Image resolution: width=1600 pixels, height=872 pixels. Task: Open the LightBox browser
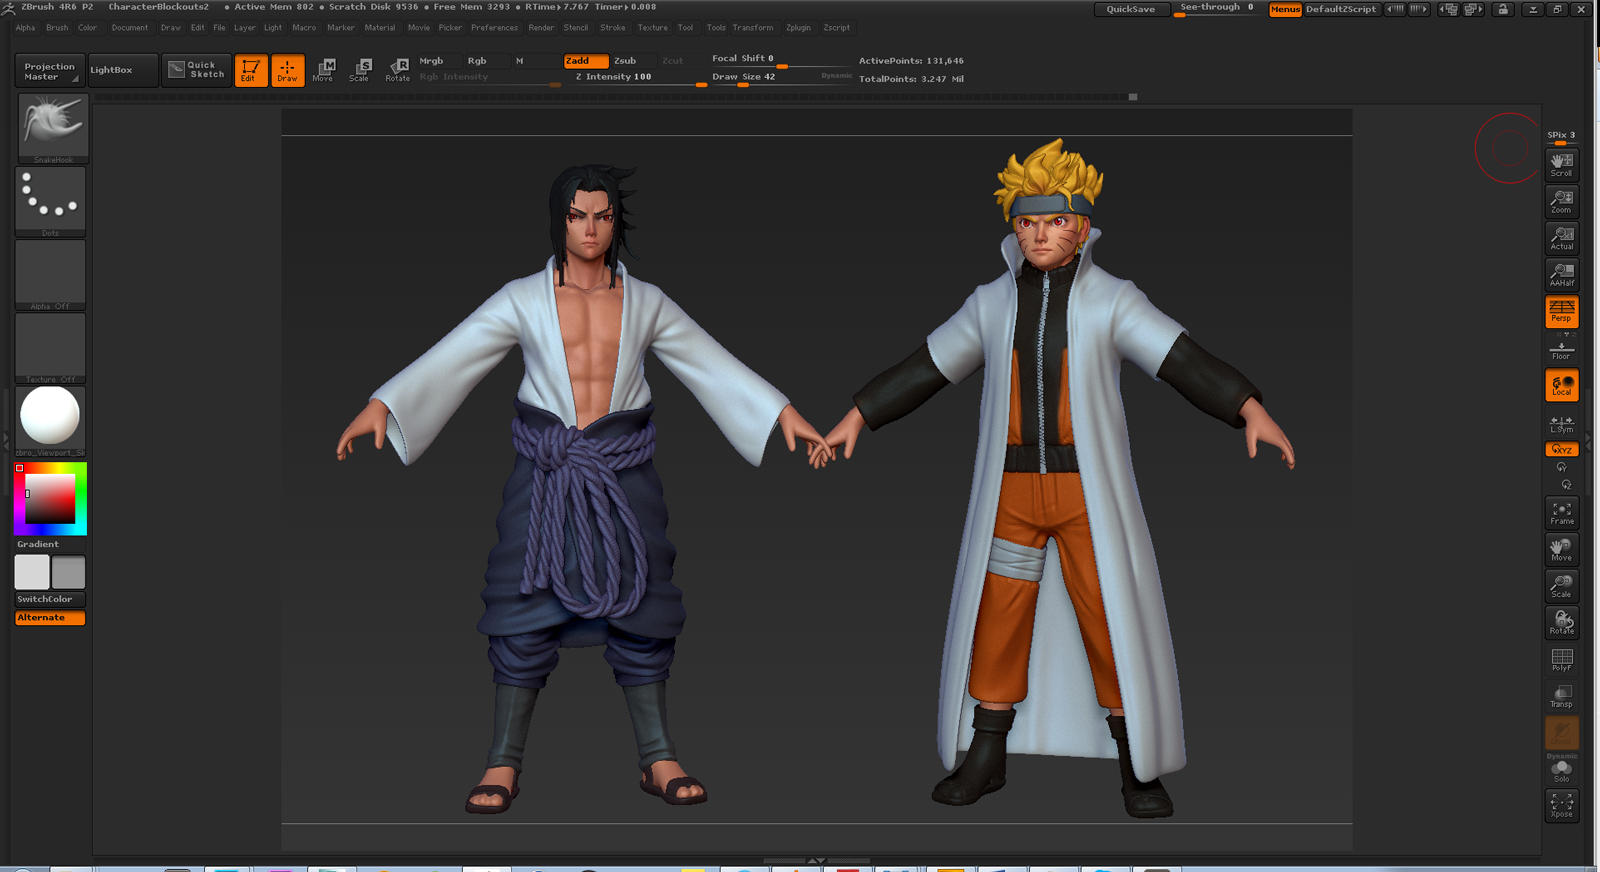tap(122, 70)
